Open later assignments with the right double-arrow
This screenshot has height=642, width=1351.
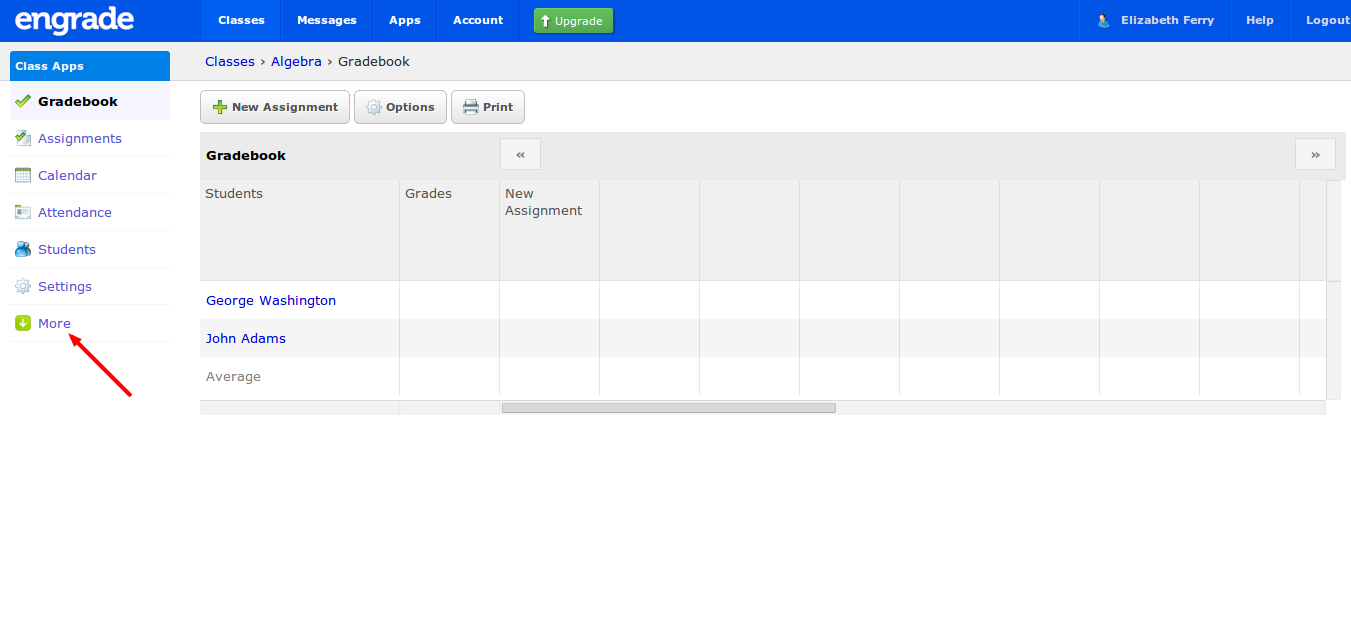pyautogui.click(x=1315, y=154)
